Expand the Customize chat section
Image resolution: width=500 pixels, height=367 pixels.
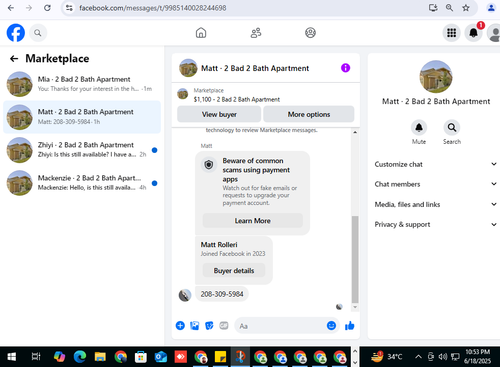pyautogui.click(x=436, y=164)
